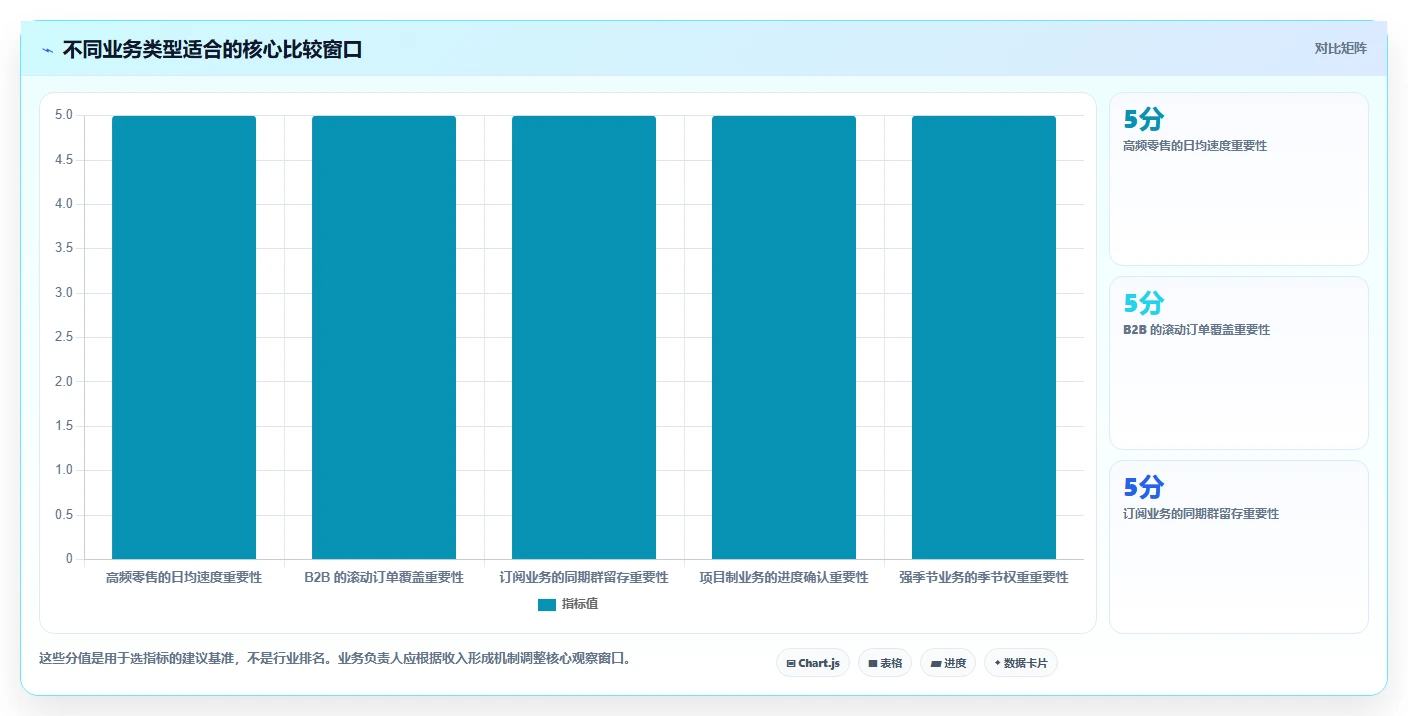
Task: Click the 项目制业务的进度确认重要性 bar
Action: (784, 337)
